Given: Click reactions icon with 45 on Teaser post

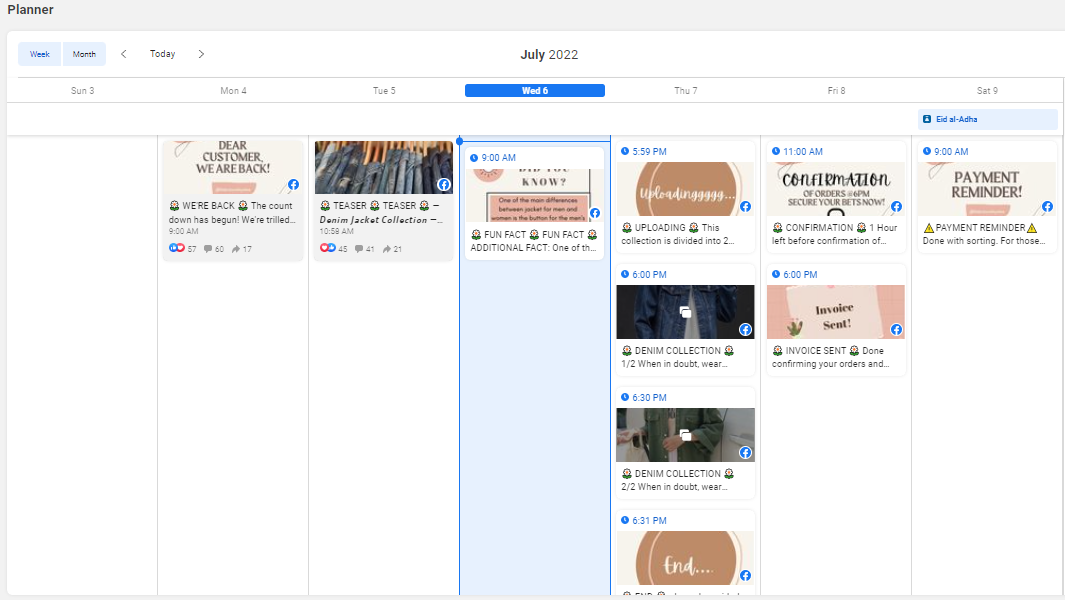Looking at the screenshot, I should (x=327, y=248).
